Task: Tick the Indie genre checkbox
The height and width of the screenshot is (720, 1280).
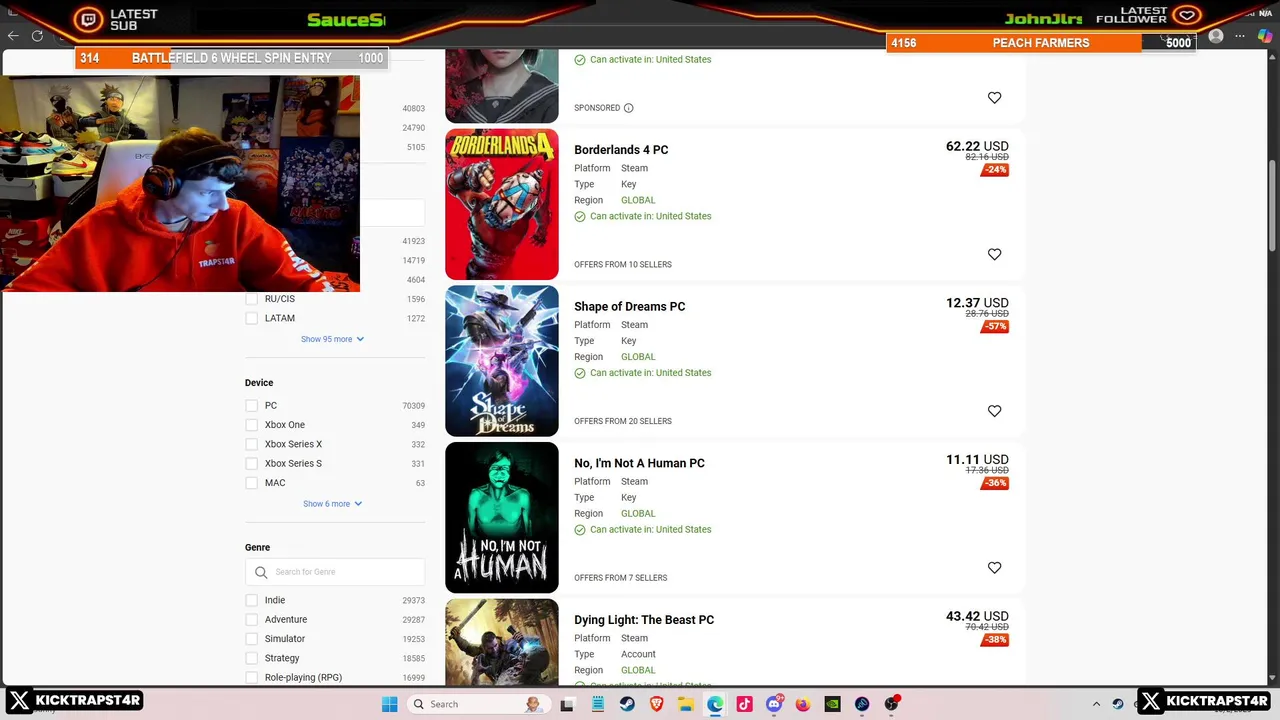Action: 251,600
